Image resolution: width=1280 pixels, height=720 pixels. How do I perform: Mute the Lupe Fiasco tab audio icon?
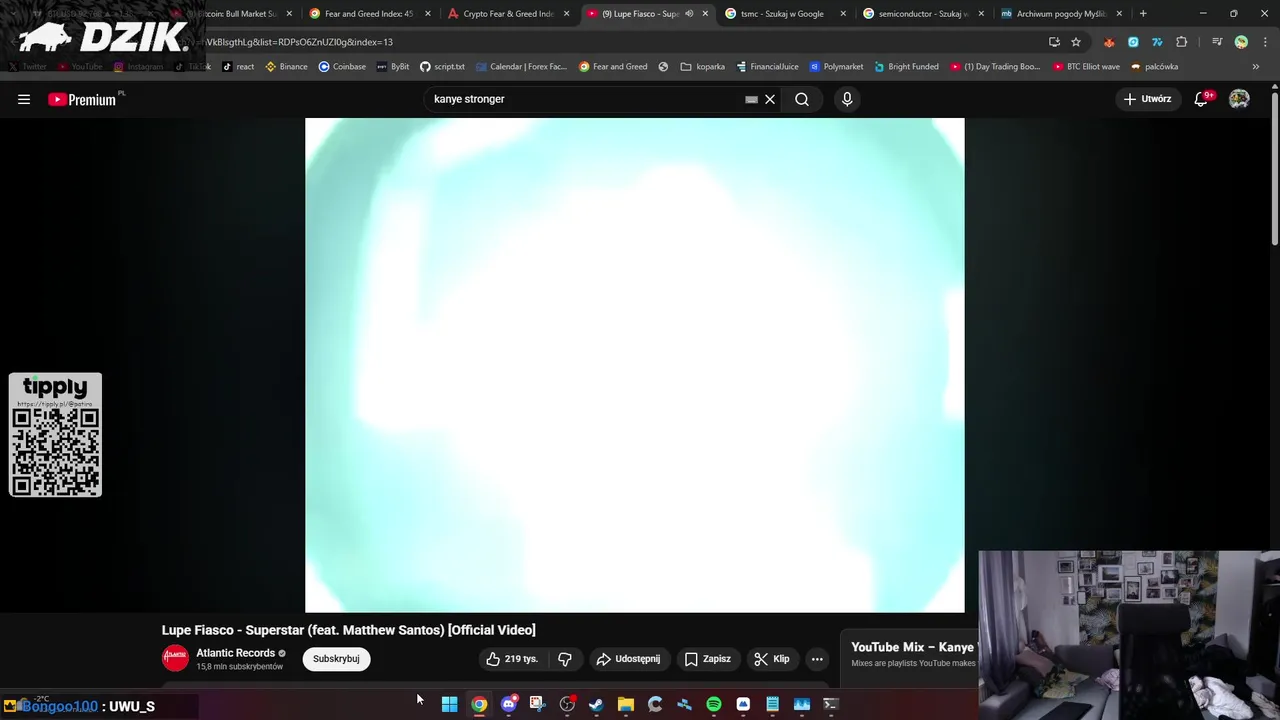coord(689,14)
